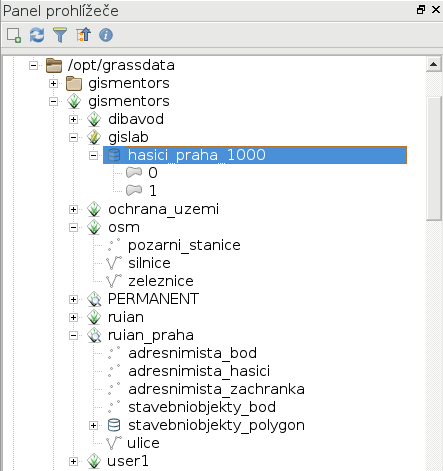
Task: Undock the browser panel with float button
Action: (x=421, y=10)
